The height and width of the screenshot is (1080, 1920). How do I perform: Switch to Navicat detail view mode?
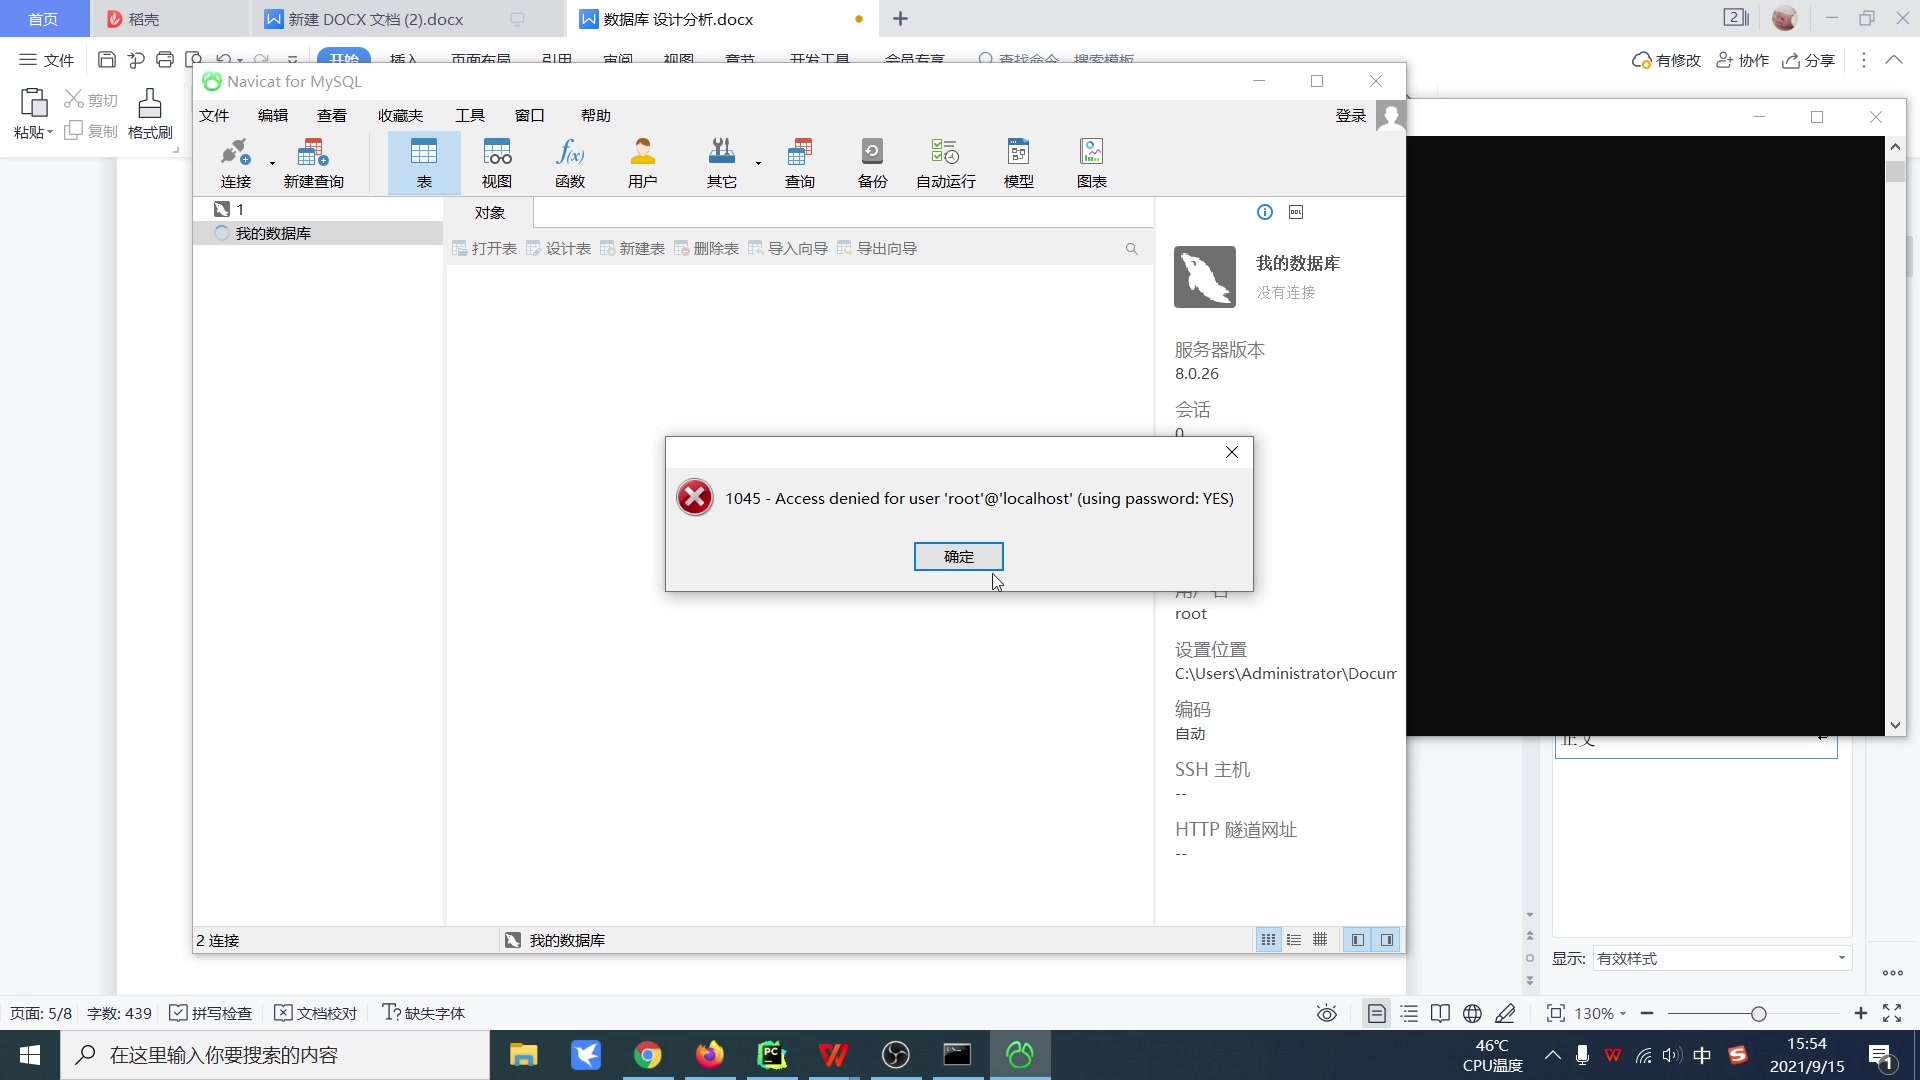(1320, 940)
